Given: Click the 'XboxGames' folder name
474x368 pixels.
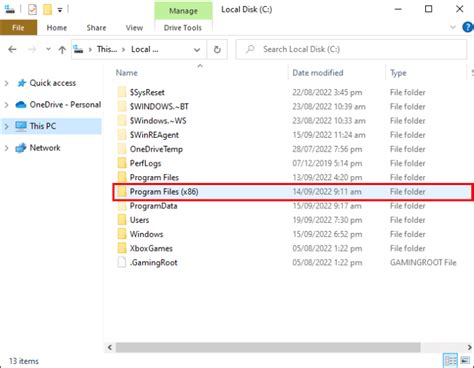Looking at the screenshot, I should (151, 248).
